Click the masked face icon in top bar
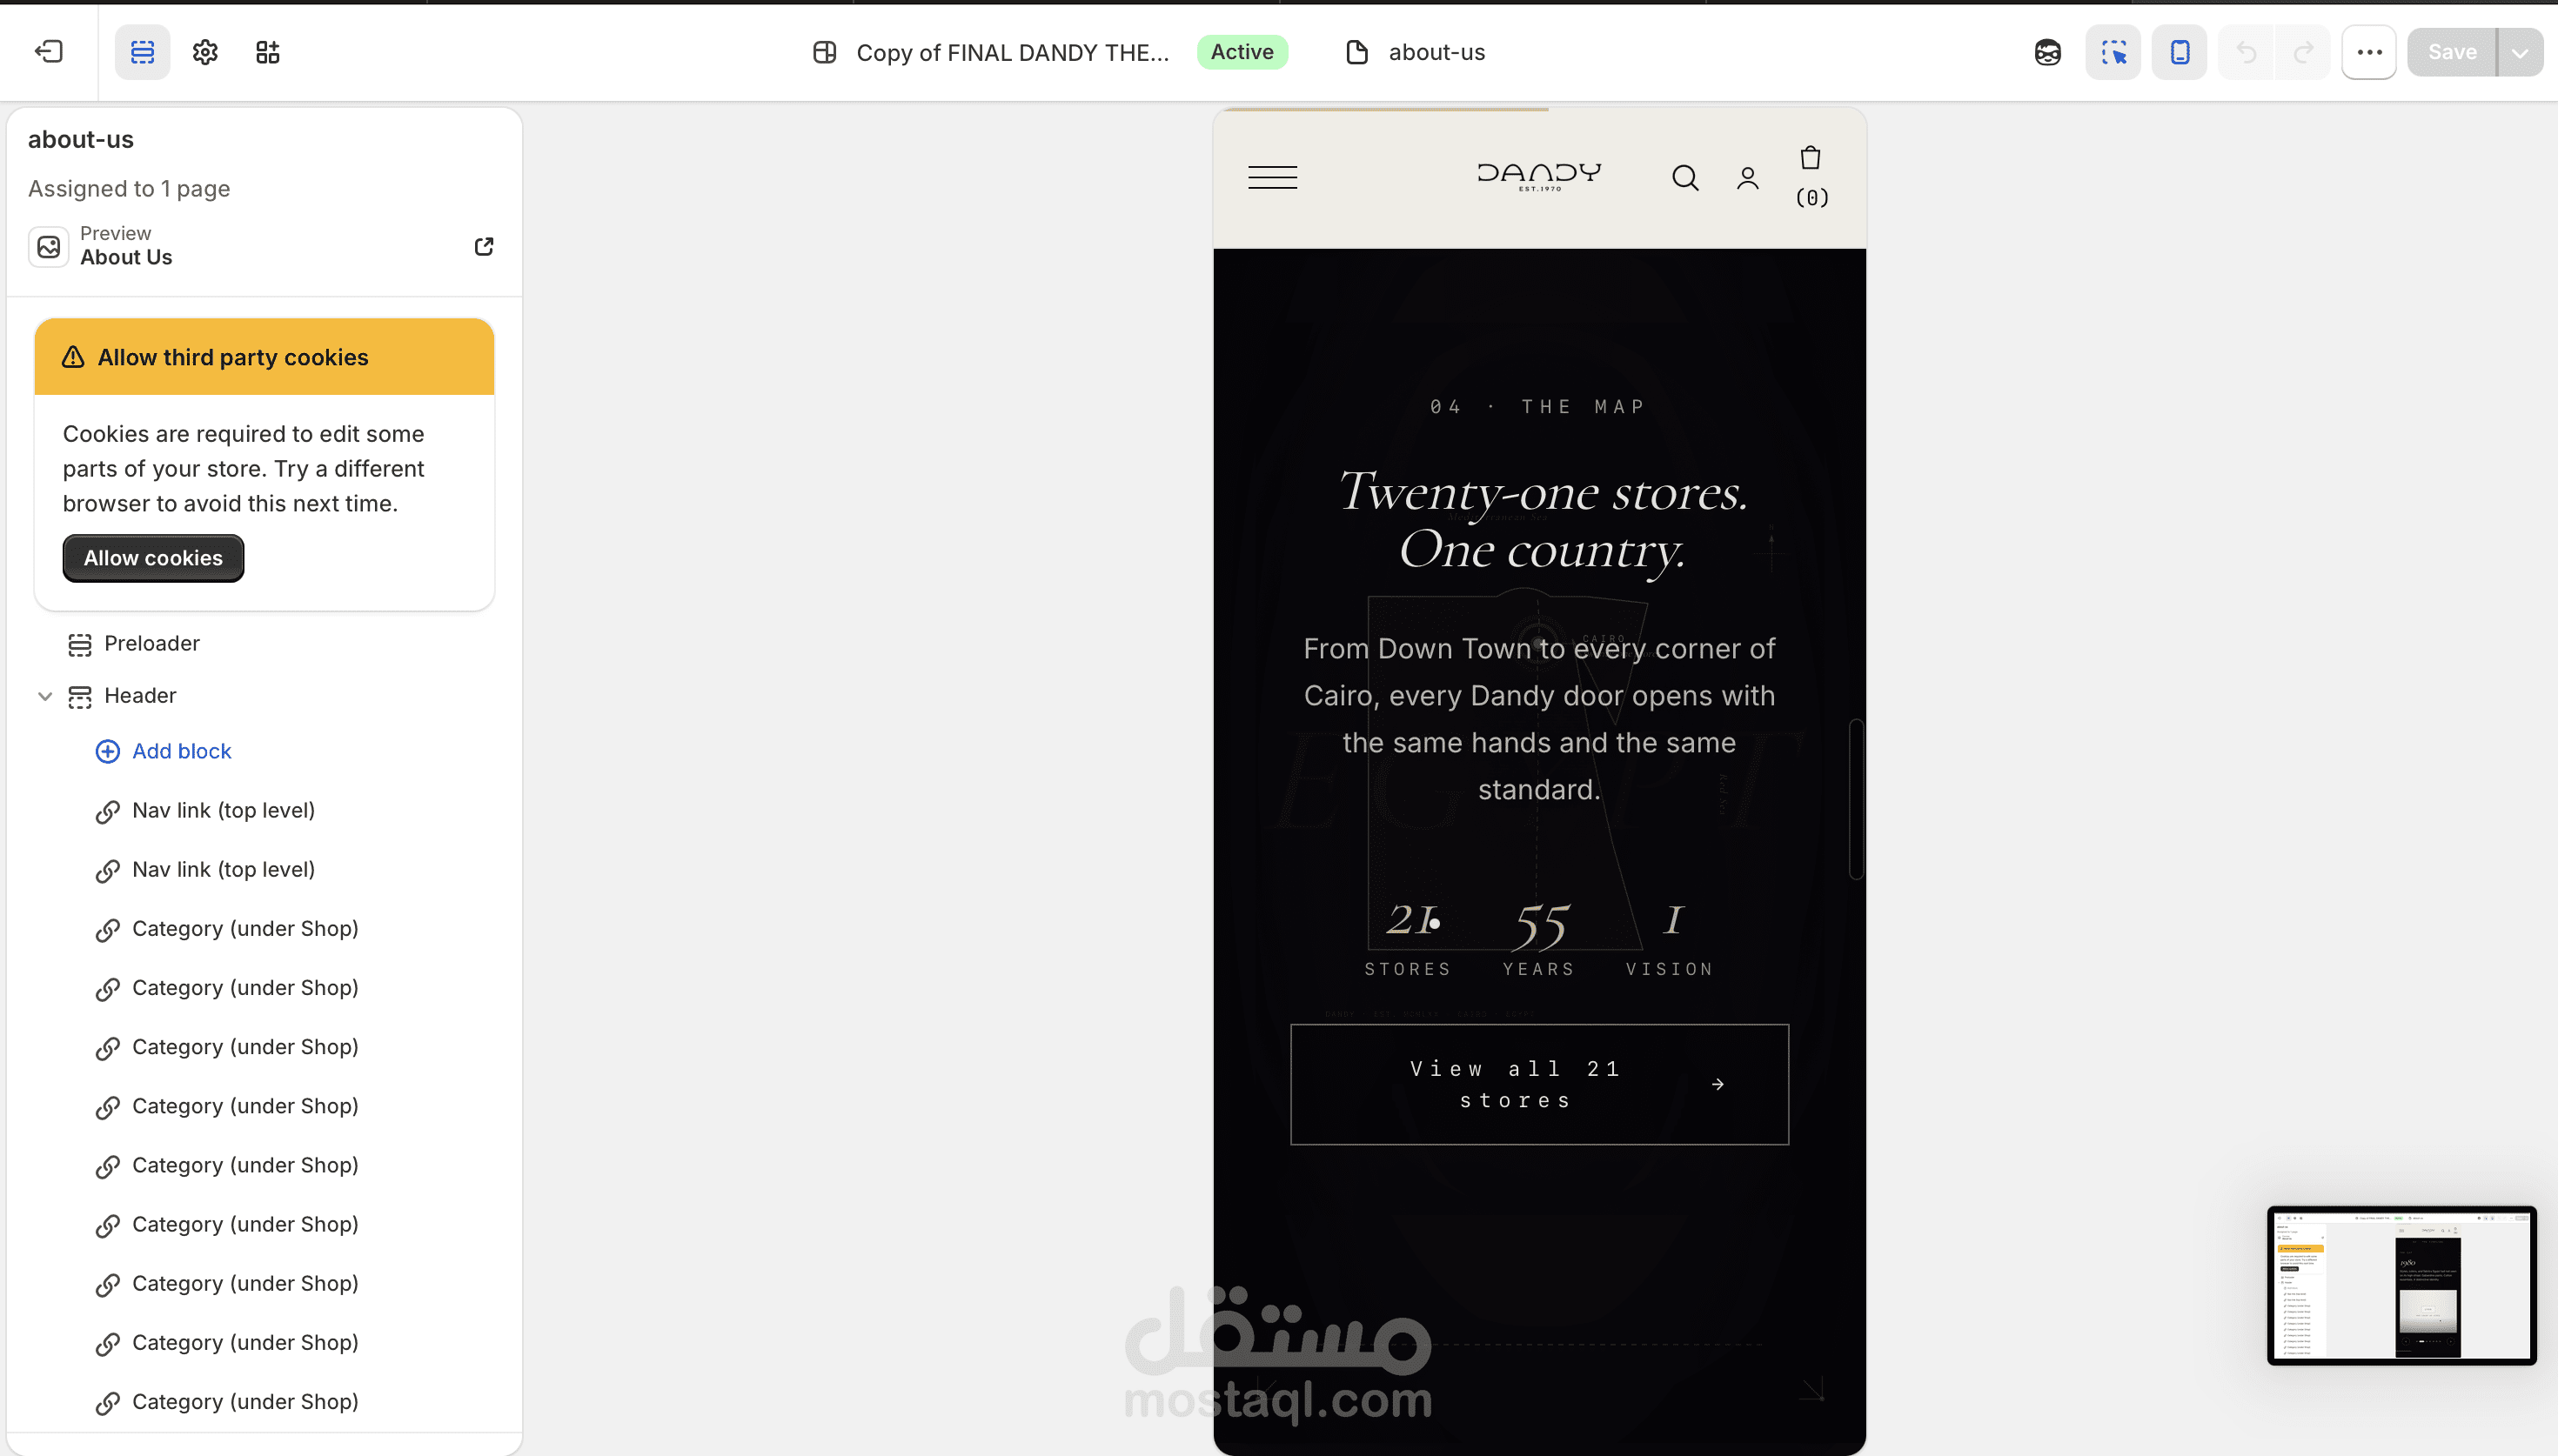Viewport: 2558px width, 1456px height. coord(2048,52)
